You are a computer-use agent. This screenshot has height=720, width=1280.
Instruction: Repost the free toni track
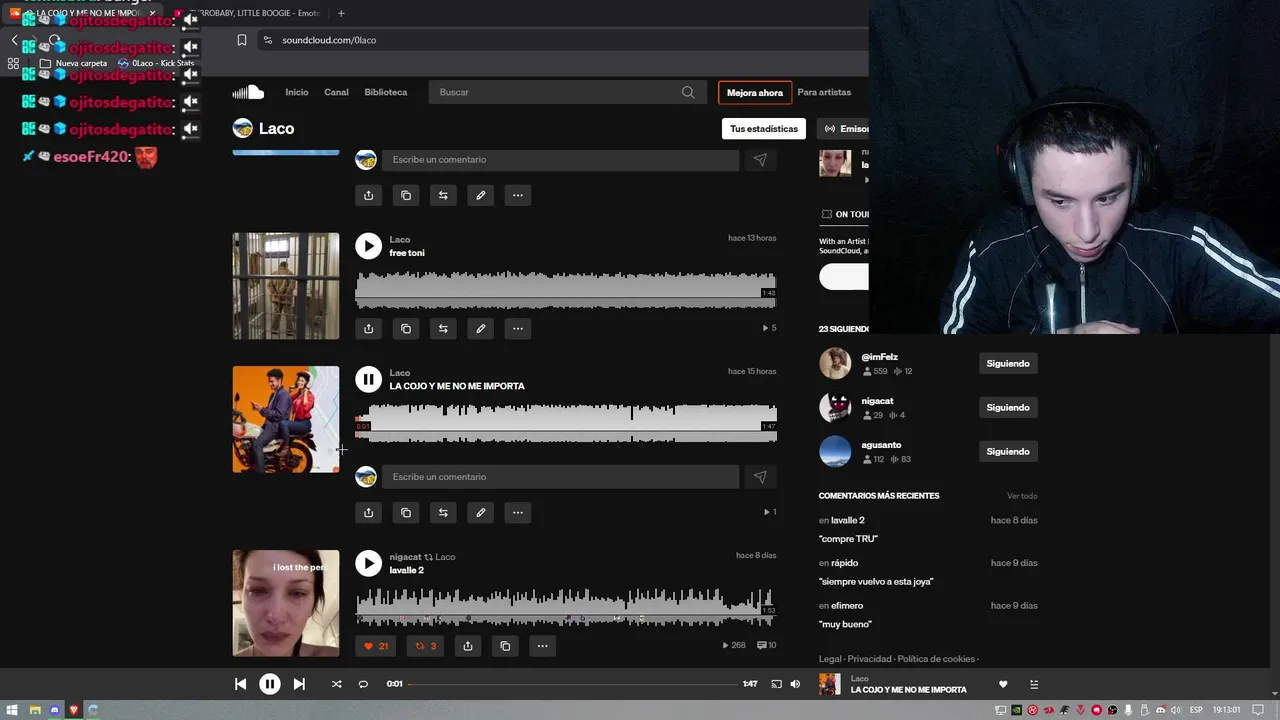point(443,328)
